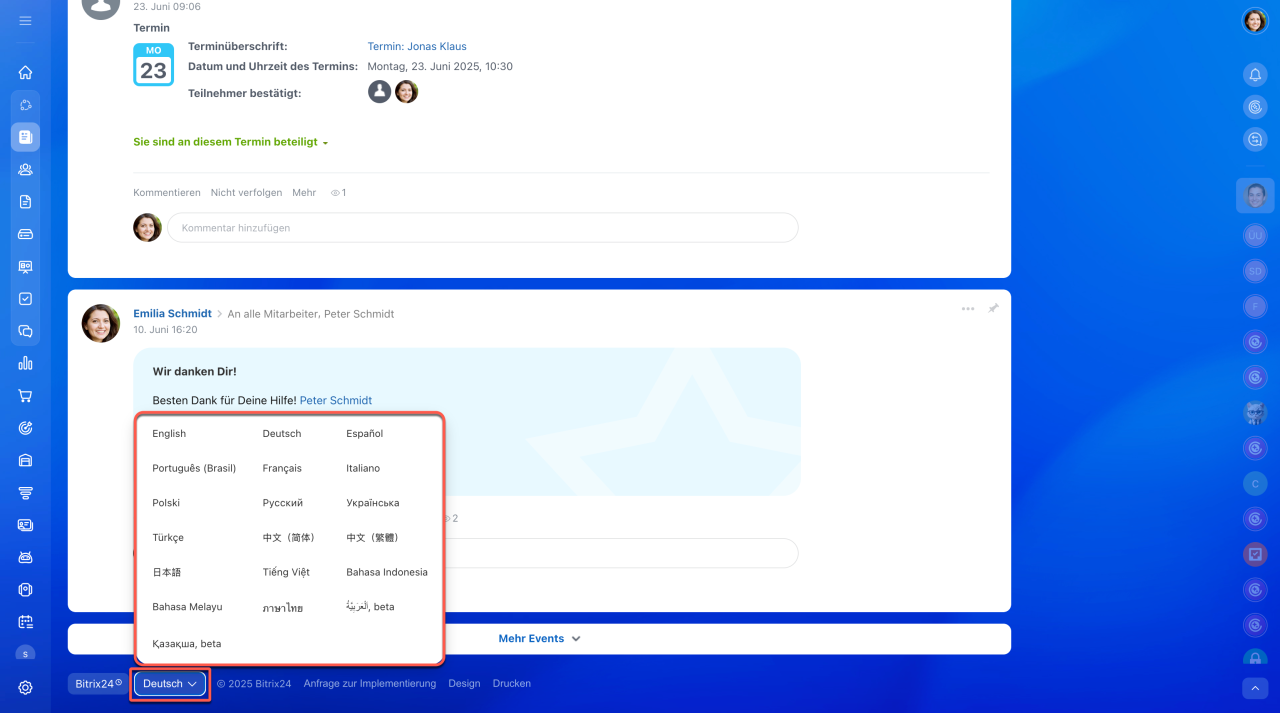Screen dimensions: 1280x713
Task: Open the F chat avatar in right panel
Action: click(x=1255, y=306)
